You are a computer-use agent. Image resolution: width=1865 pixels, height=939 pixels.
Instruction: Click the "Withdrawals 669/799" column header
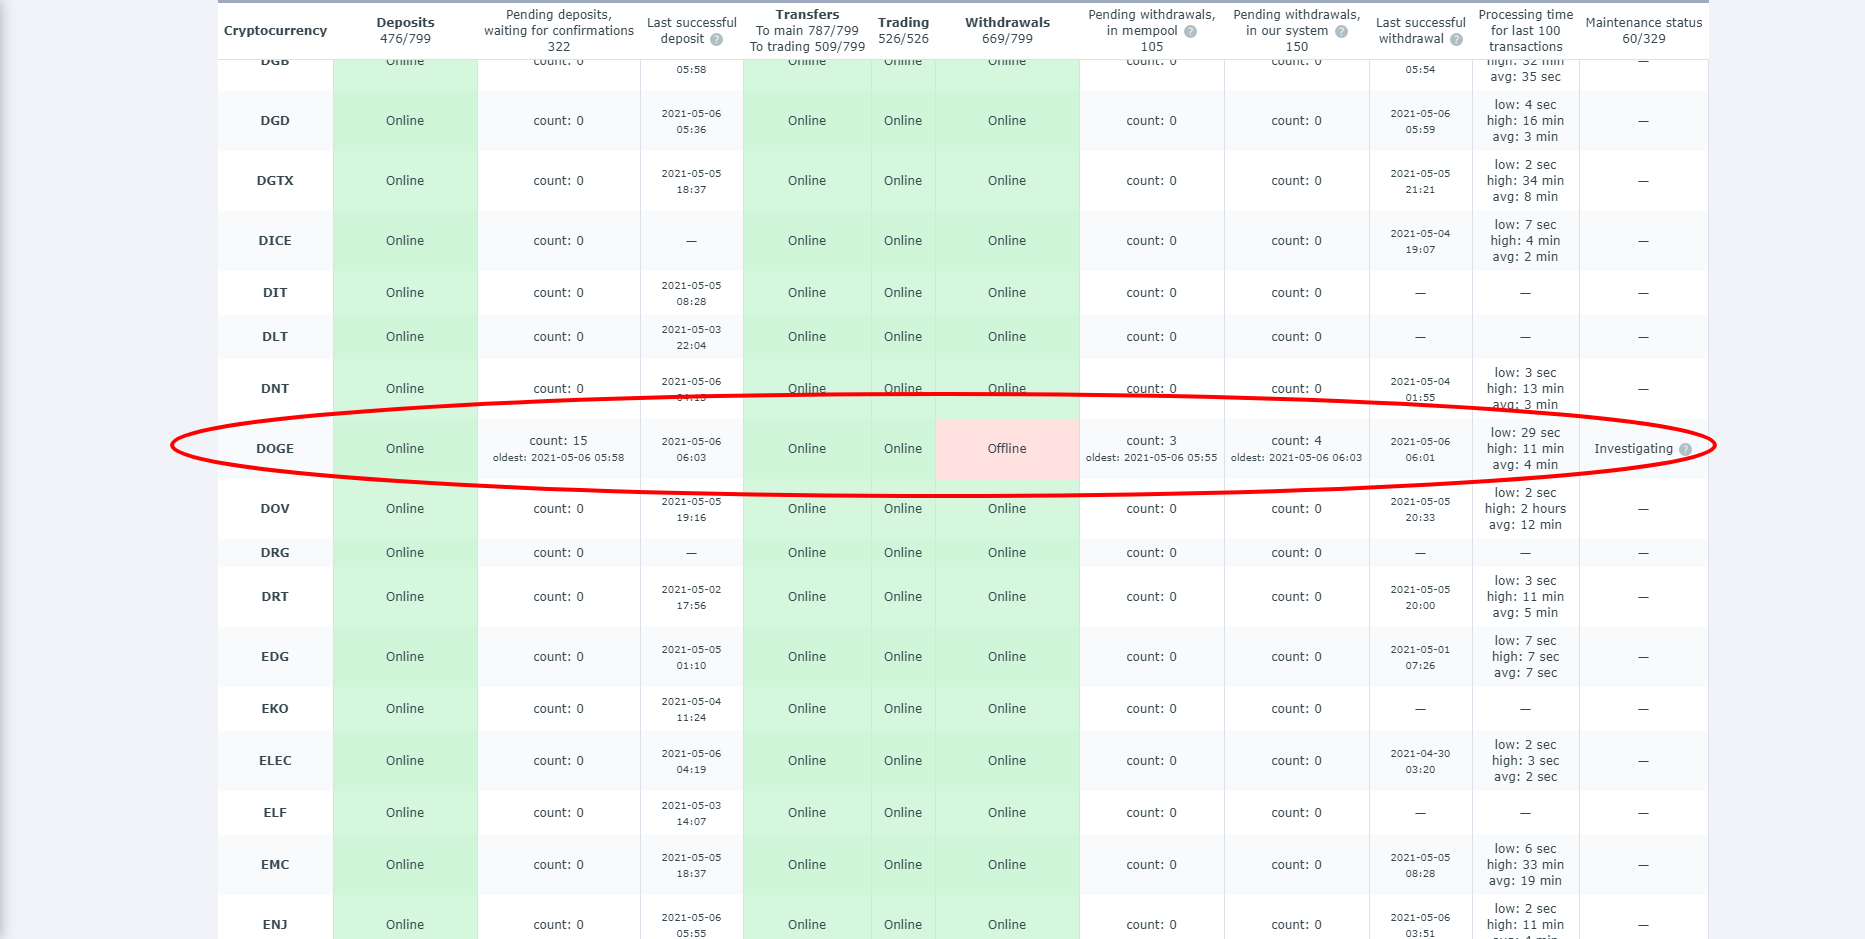(1007, 31)
